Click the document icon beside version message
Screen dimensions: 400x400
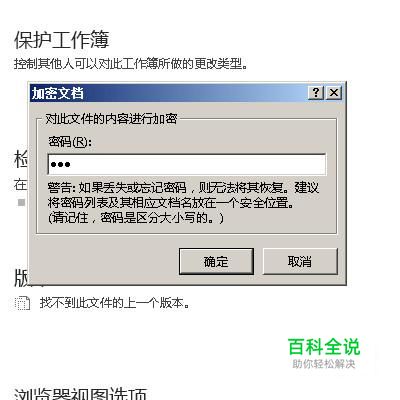point(22,303)
